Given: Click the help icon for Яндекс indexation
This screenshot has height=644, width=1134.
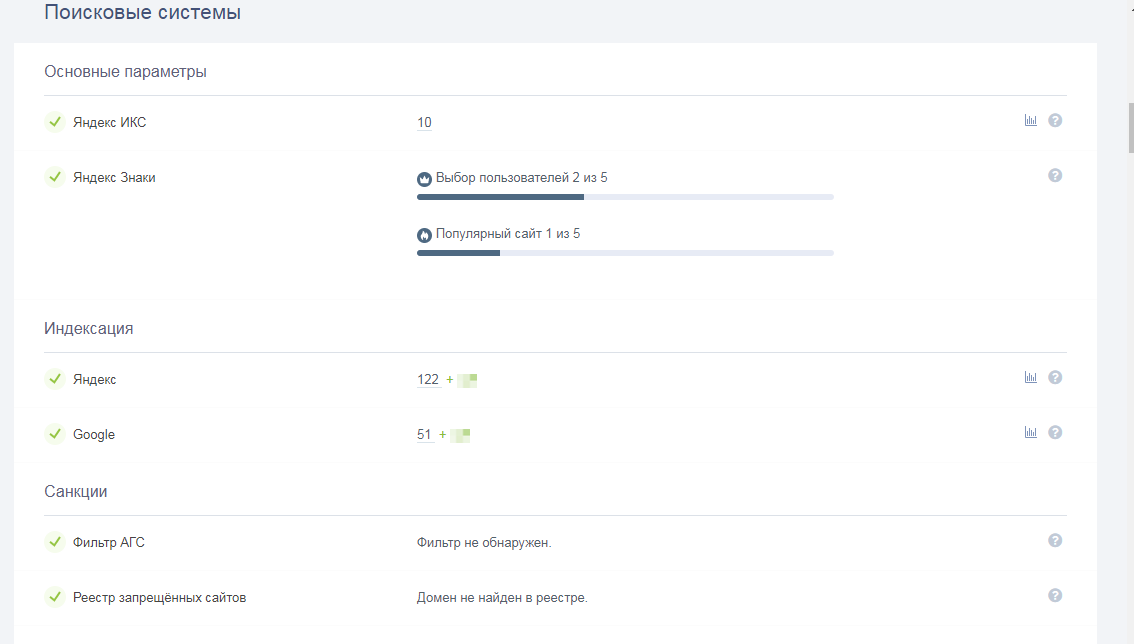Looking at the screenshot, I should (1055, 378).
